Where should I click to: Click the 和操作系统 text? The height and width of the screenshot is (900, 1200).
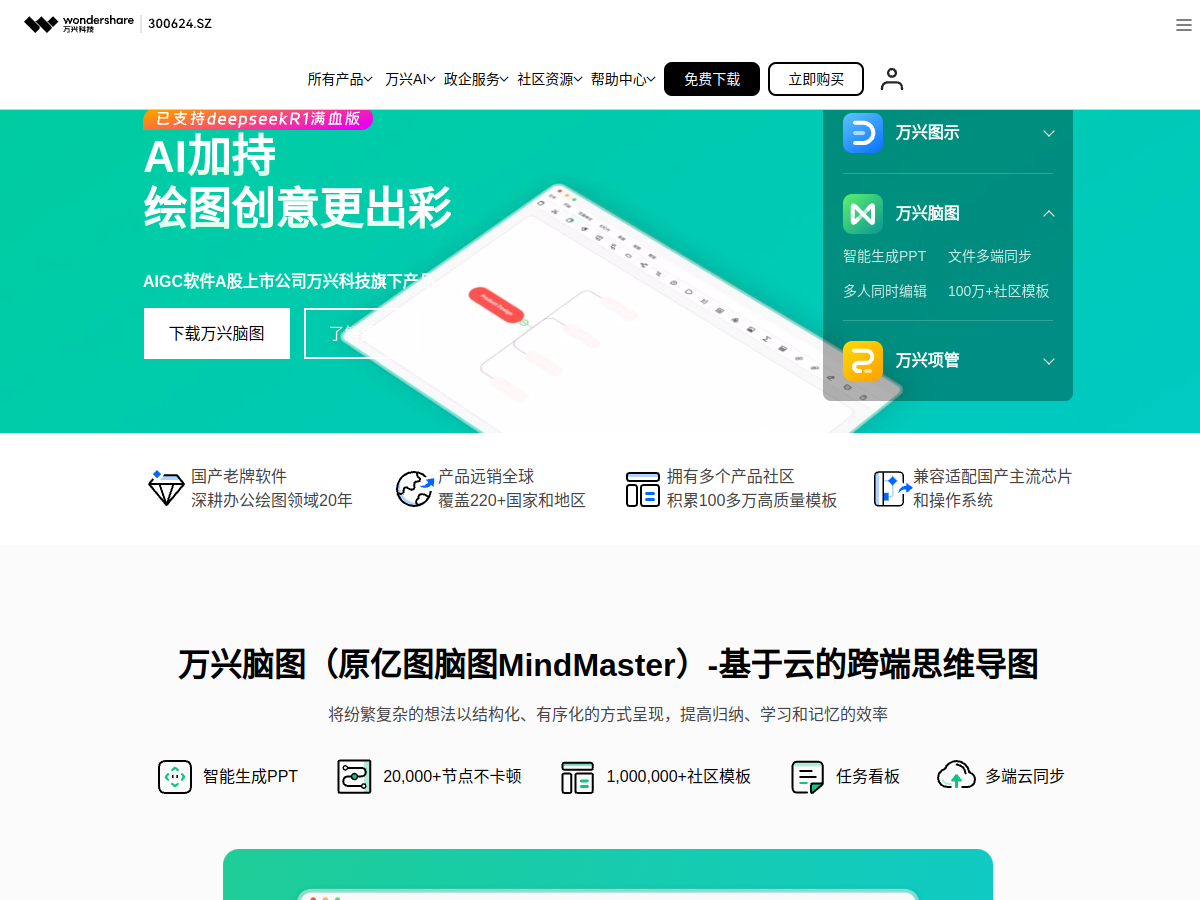point(953,500)
